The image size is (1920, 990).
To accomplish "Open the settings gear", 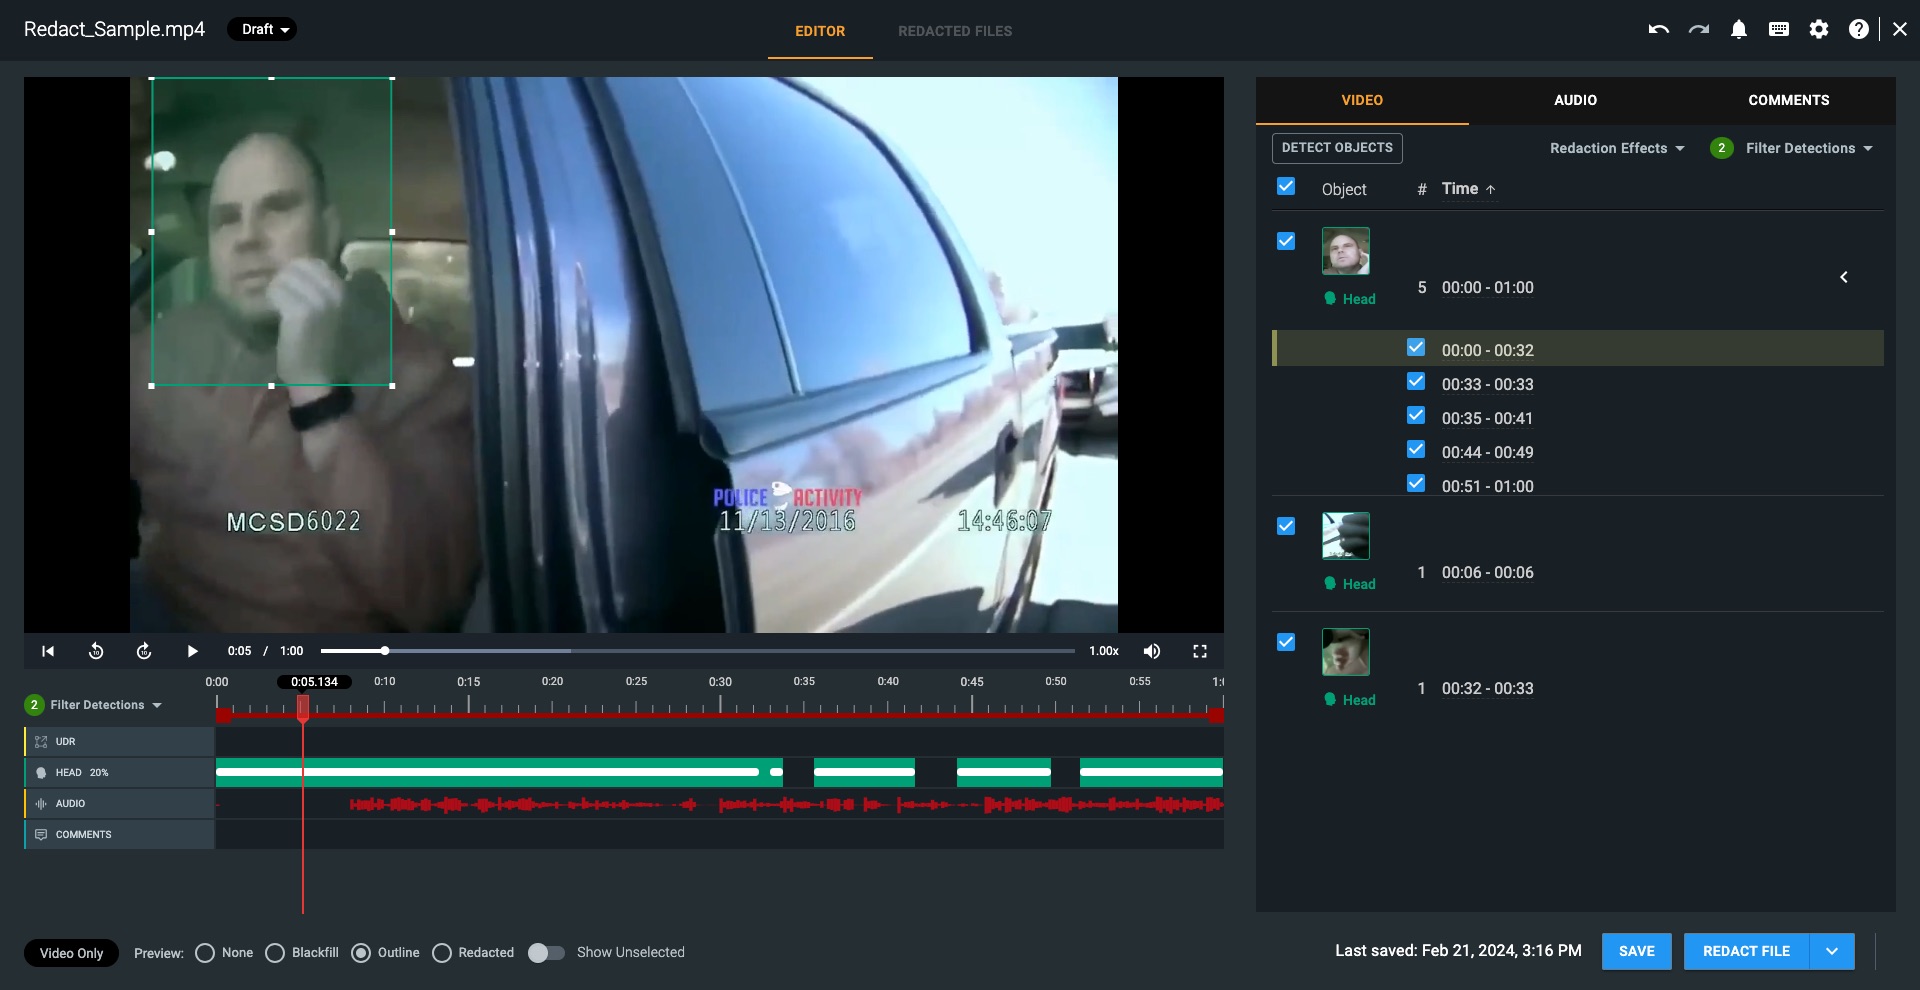I will (x=1819, y=30).
